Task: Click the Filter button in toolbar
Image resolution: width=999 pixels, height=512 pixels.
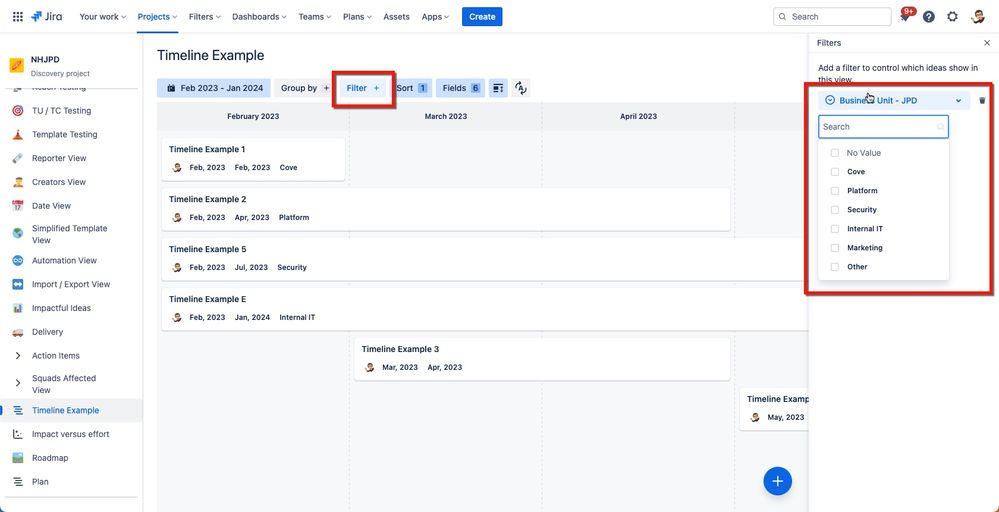Action: pos(363,88)
